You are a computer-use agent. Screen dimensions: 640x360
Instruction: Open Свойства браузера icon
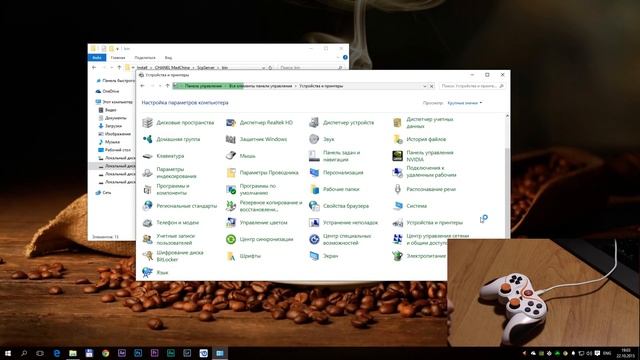point(314,206)
